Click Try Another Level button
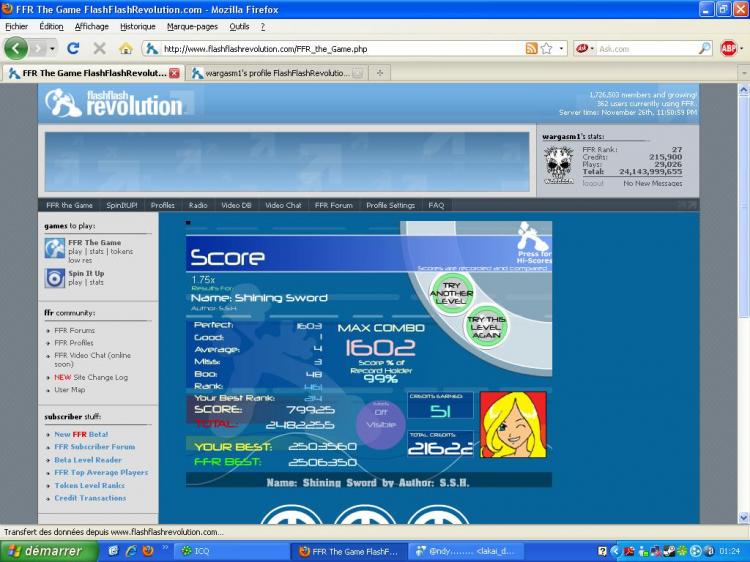The image size is (750, 562). [451, 291]
